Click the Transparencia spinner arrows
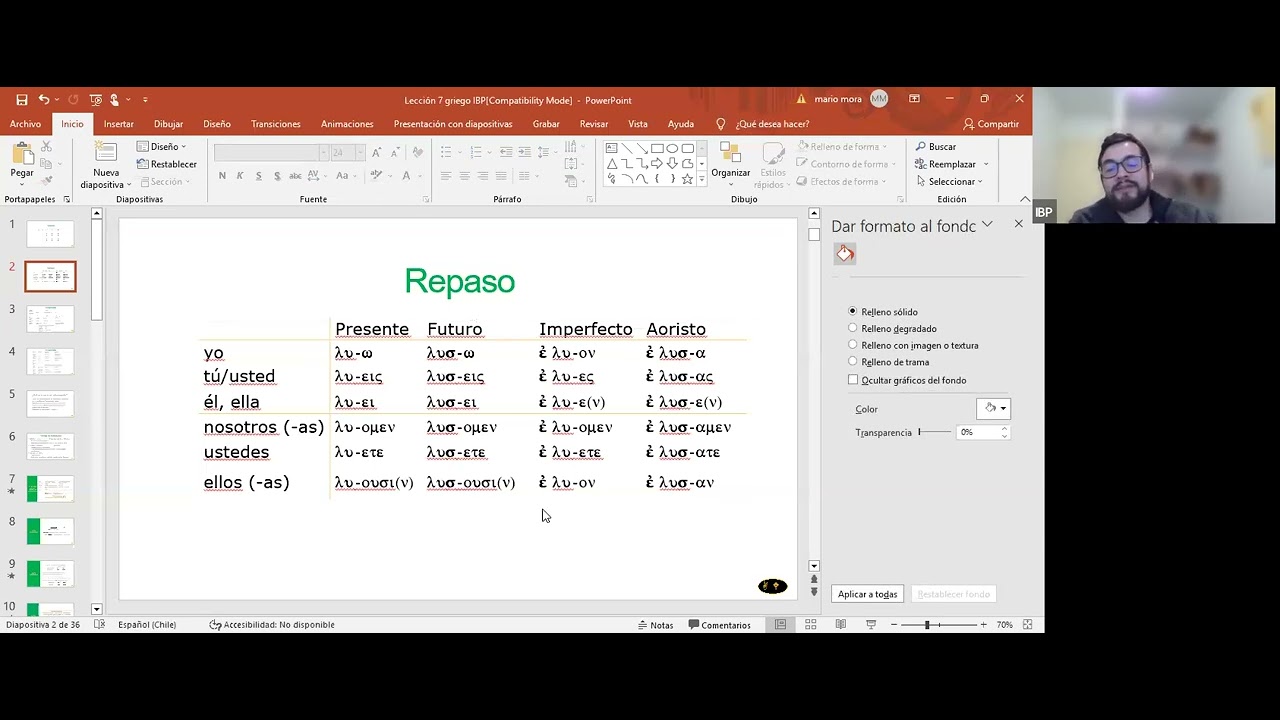Viewport: 1280px width, 720px height. point(1004,432)
